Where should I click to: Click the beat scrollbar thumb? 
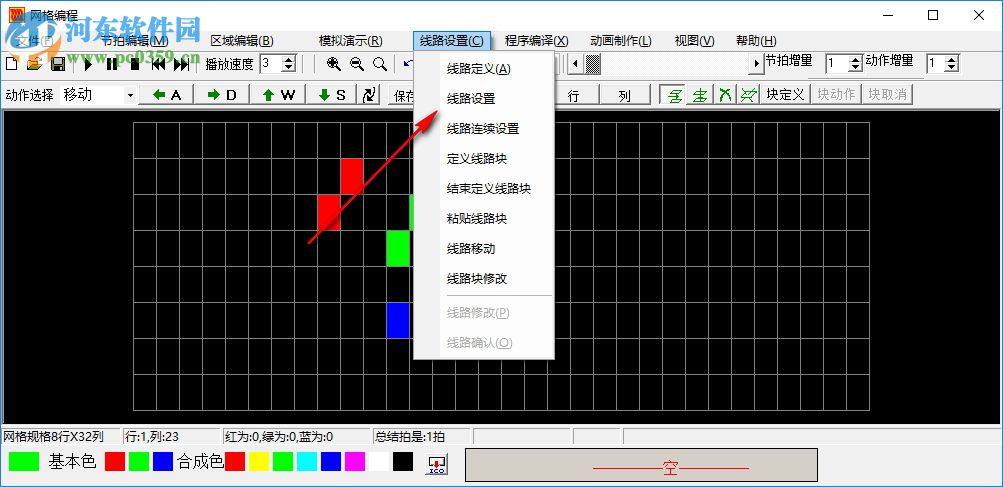tap(593, 63)
